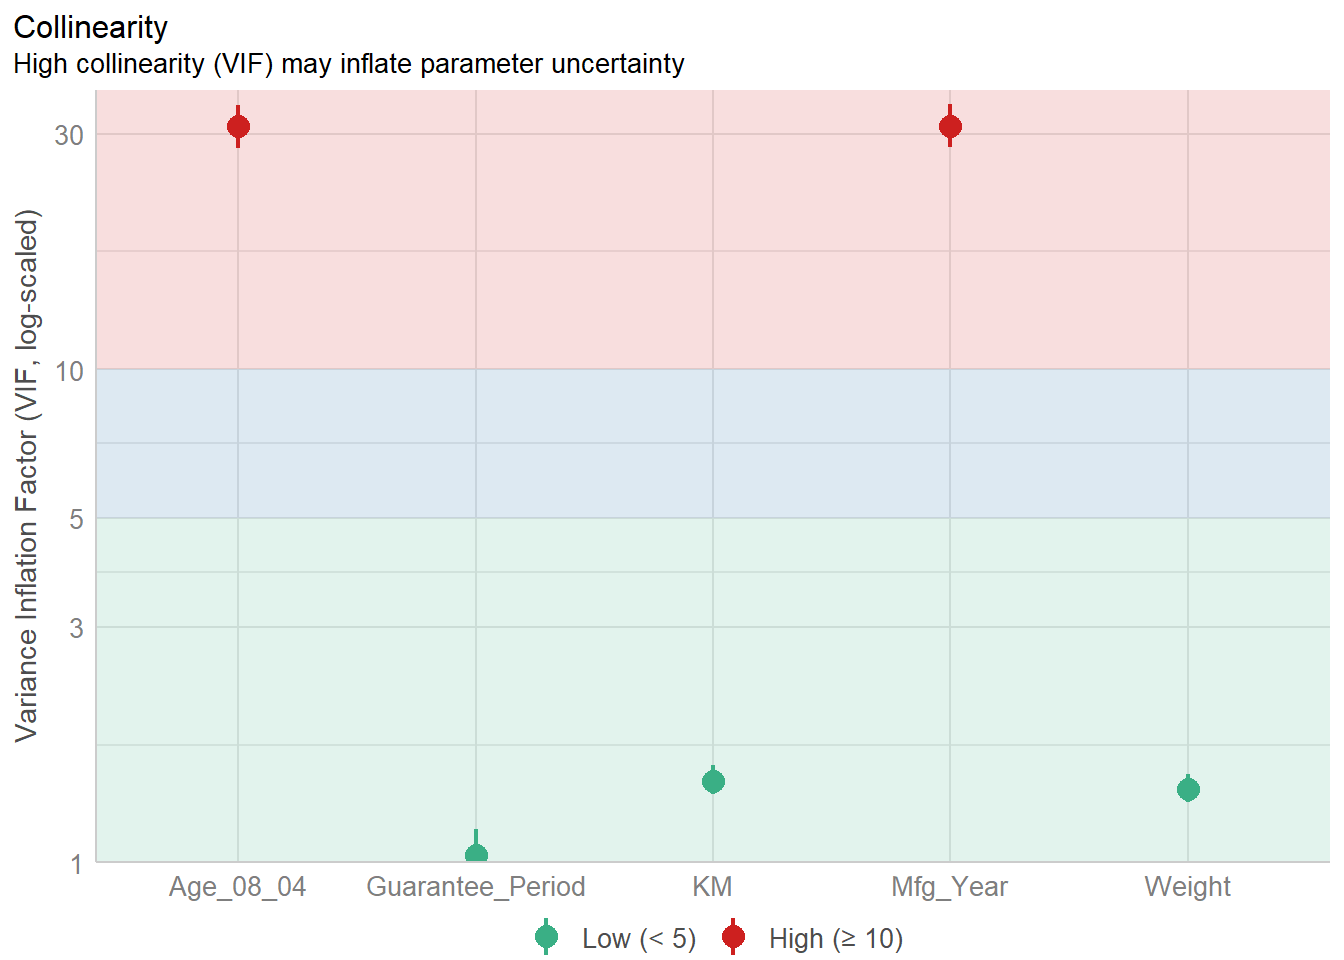The width and height of the screenshot is (1344, 960).
Task: Select the KM x-axis label
Action: pos(713,887)
